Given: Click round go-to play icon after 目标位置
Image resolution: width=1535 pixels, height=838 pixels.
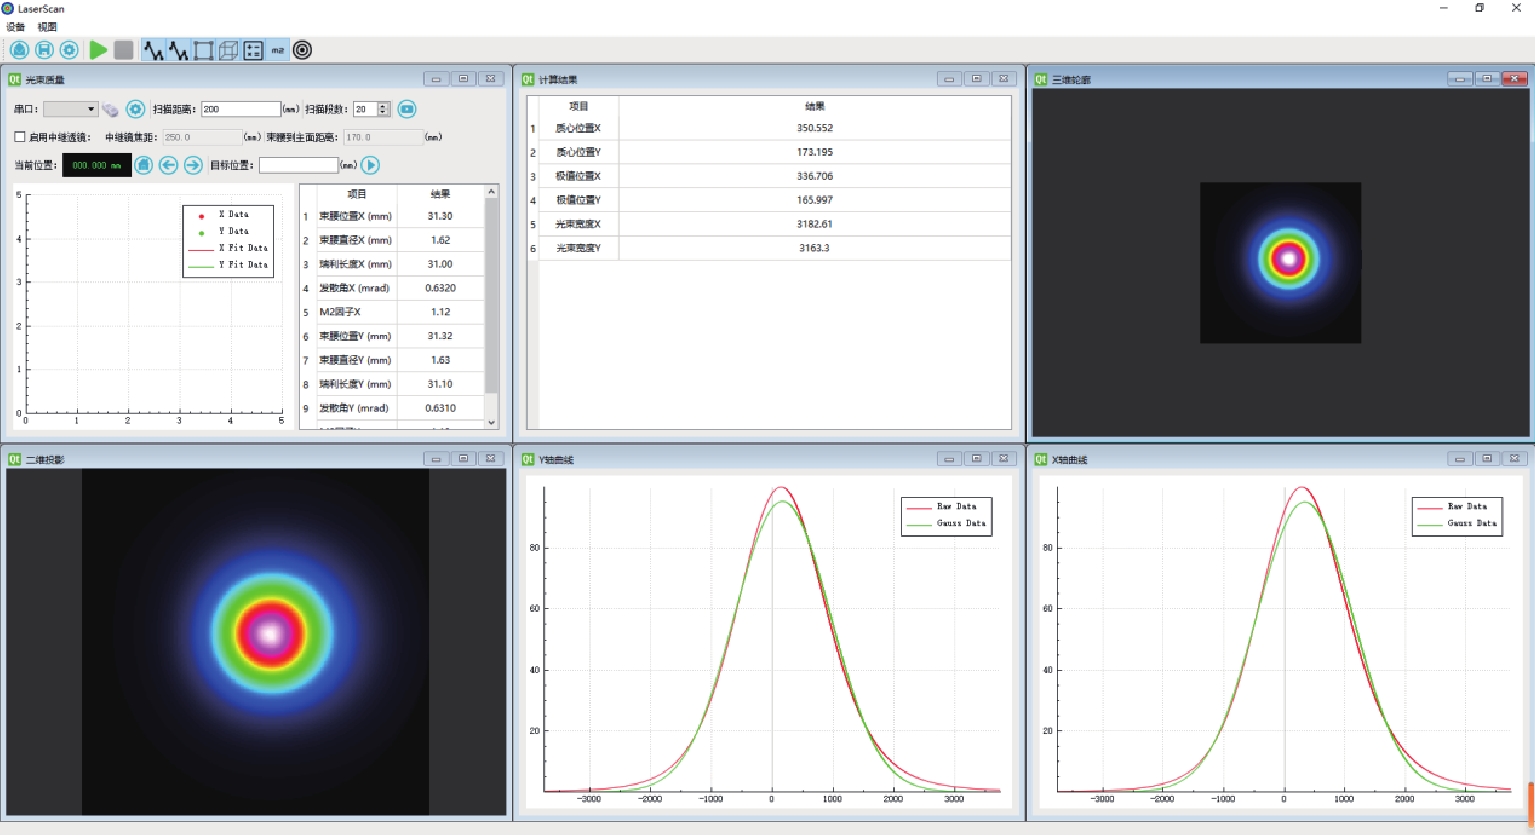Looking at the screenshot, I should click(370, 165).
